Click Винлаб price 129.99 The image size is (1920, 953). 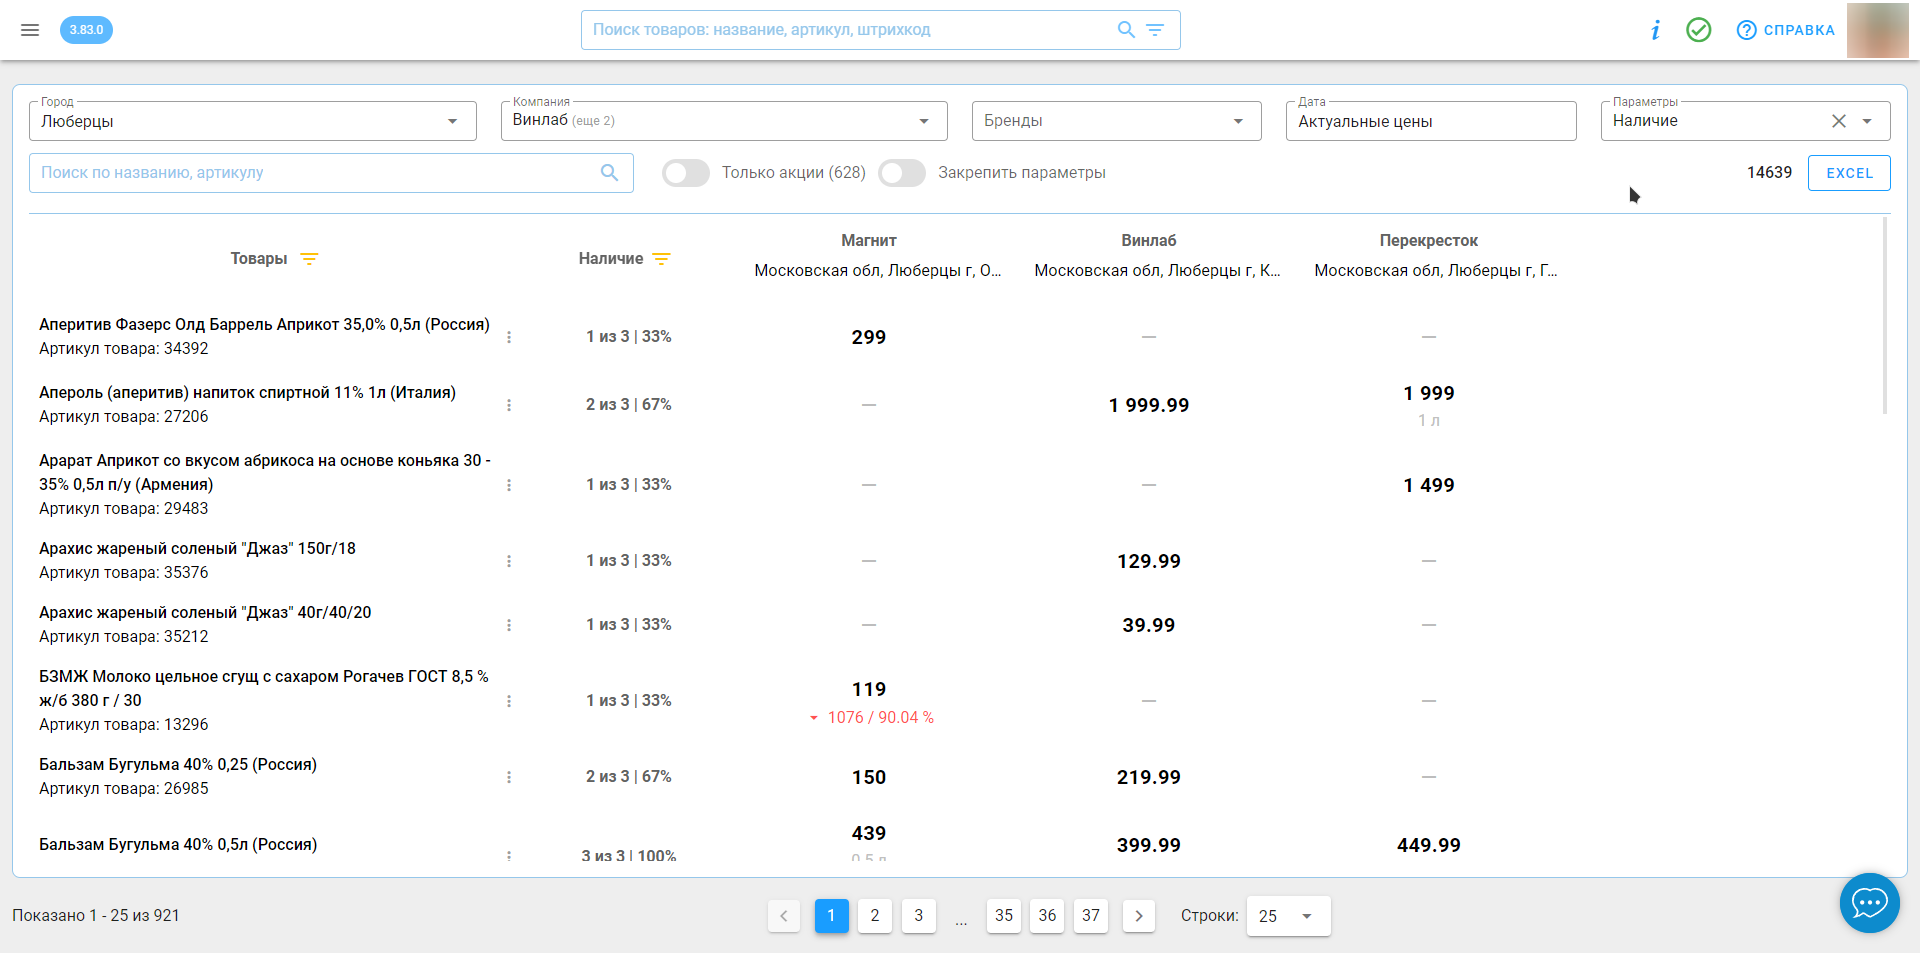point(1149,561)
